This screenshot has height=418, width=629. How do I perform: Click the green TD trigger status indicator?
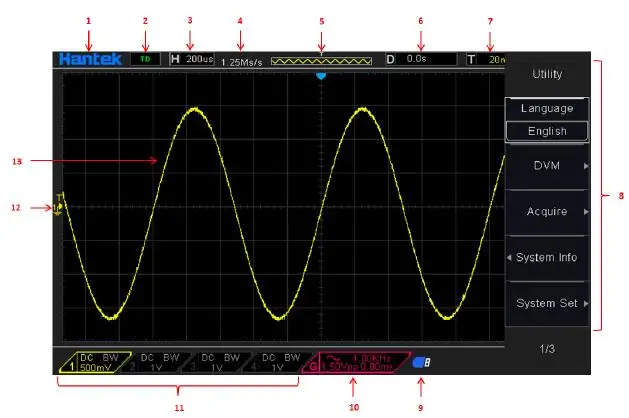tap(145, 59)
